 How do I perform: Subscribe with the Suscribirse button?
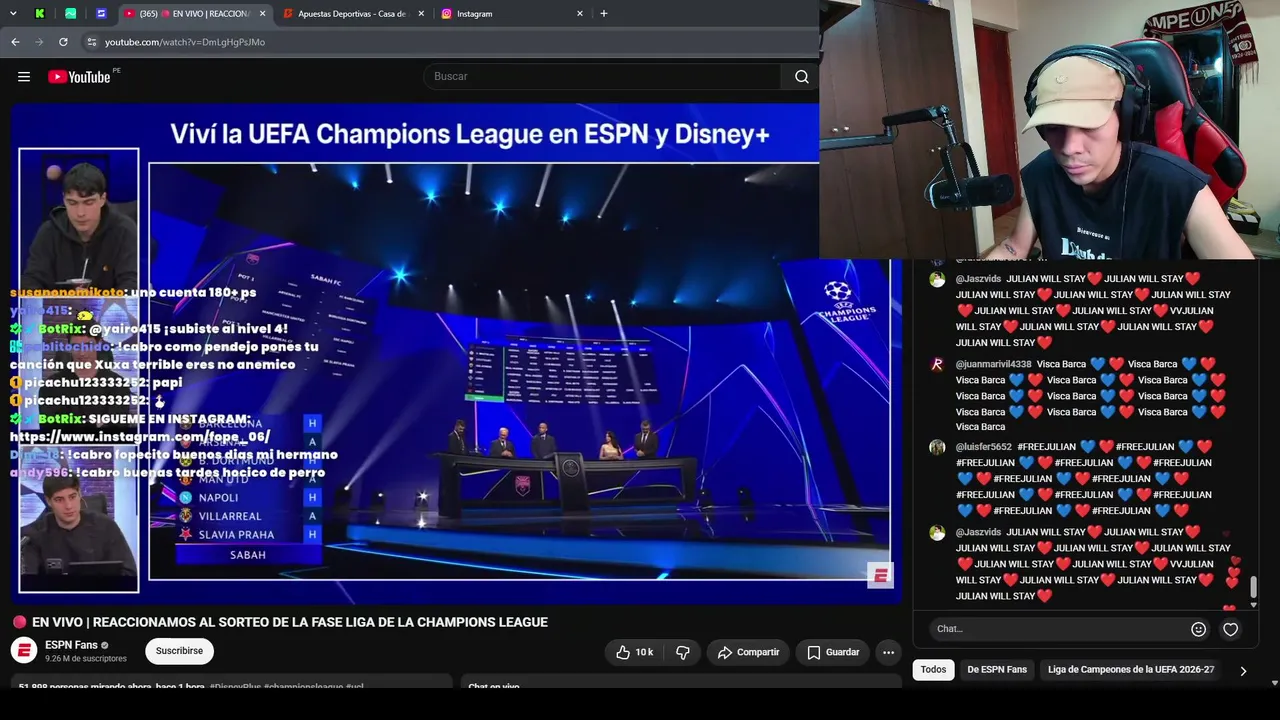pyautogui.click(x=179, y=651)
